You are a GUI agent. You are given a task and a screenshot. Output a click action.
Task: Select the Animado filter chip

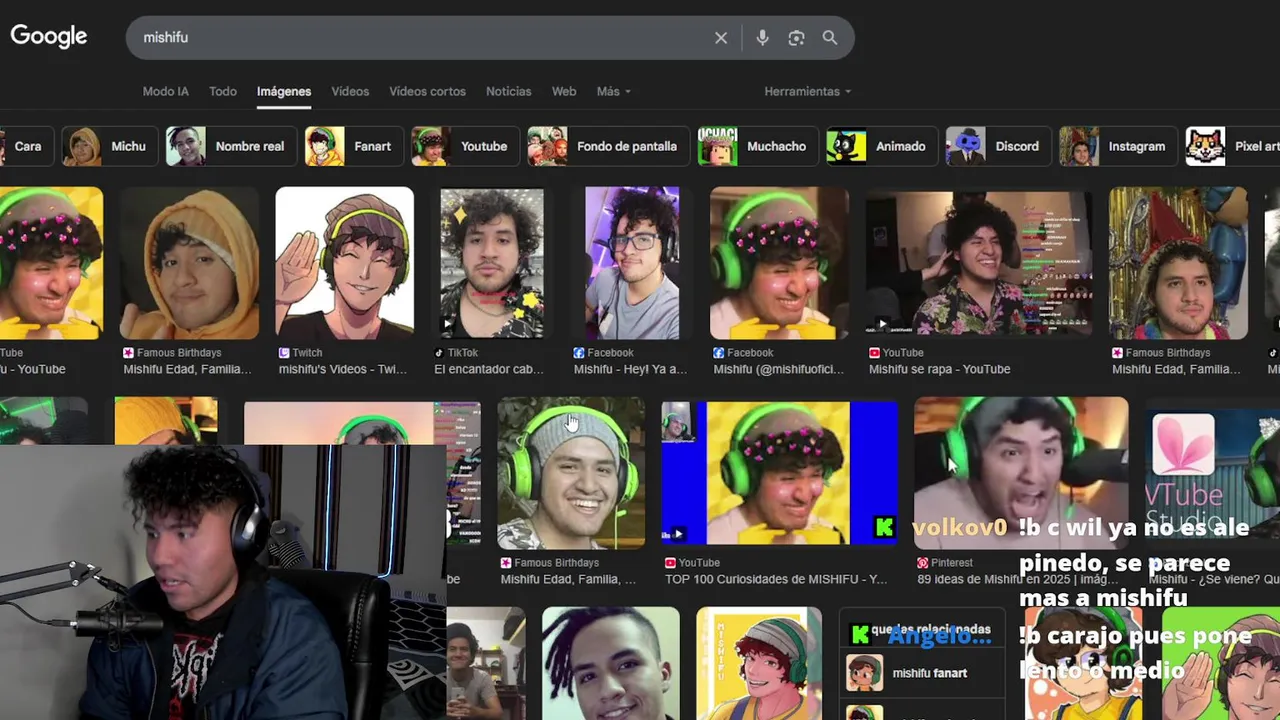pyautogui.click(x=882, y=146)
